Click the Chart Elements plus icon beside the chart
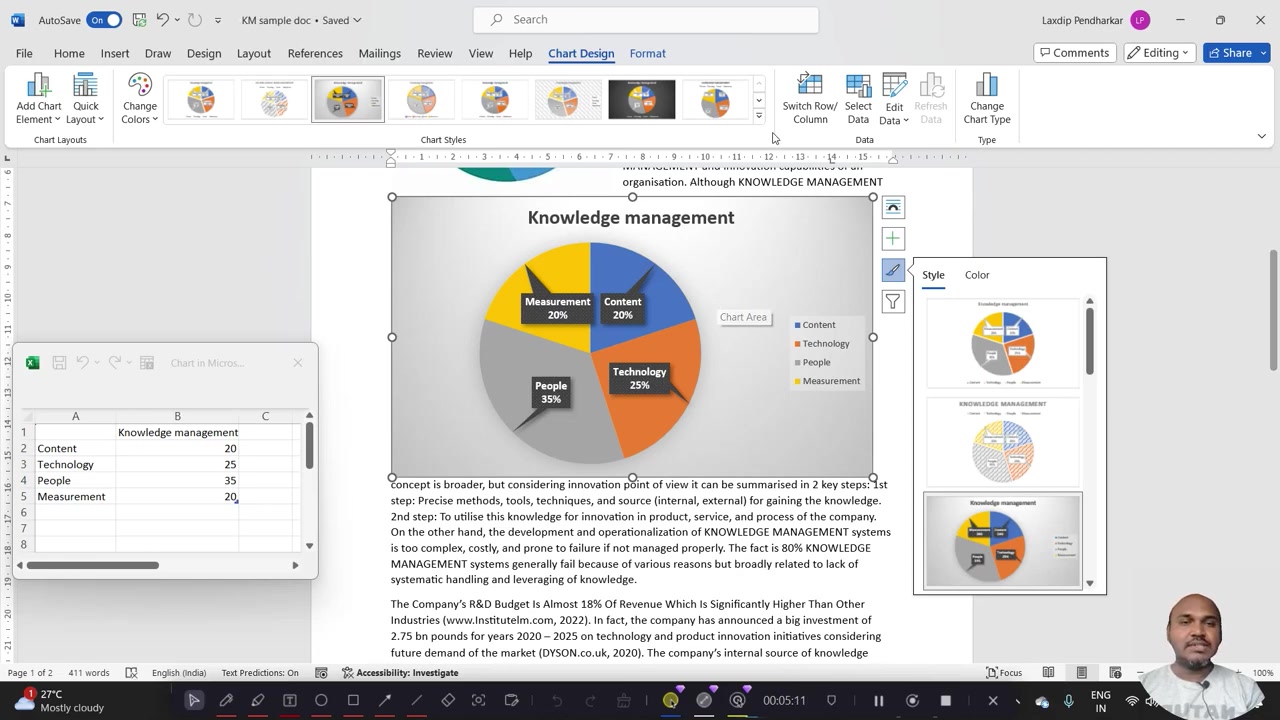 [892, 238]
